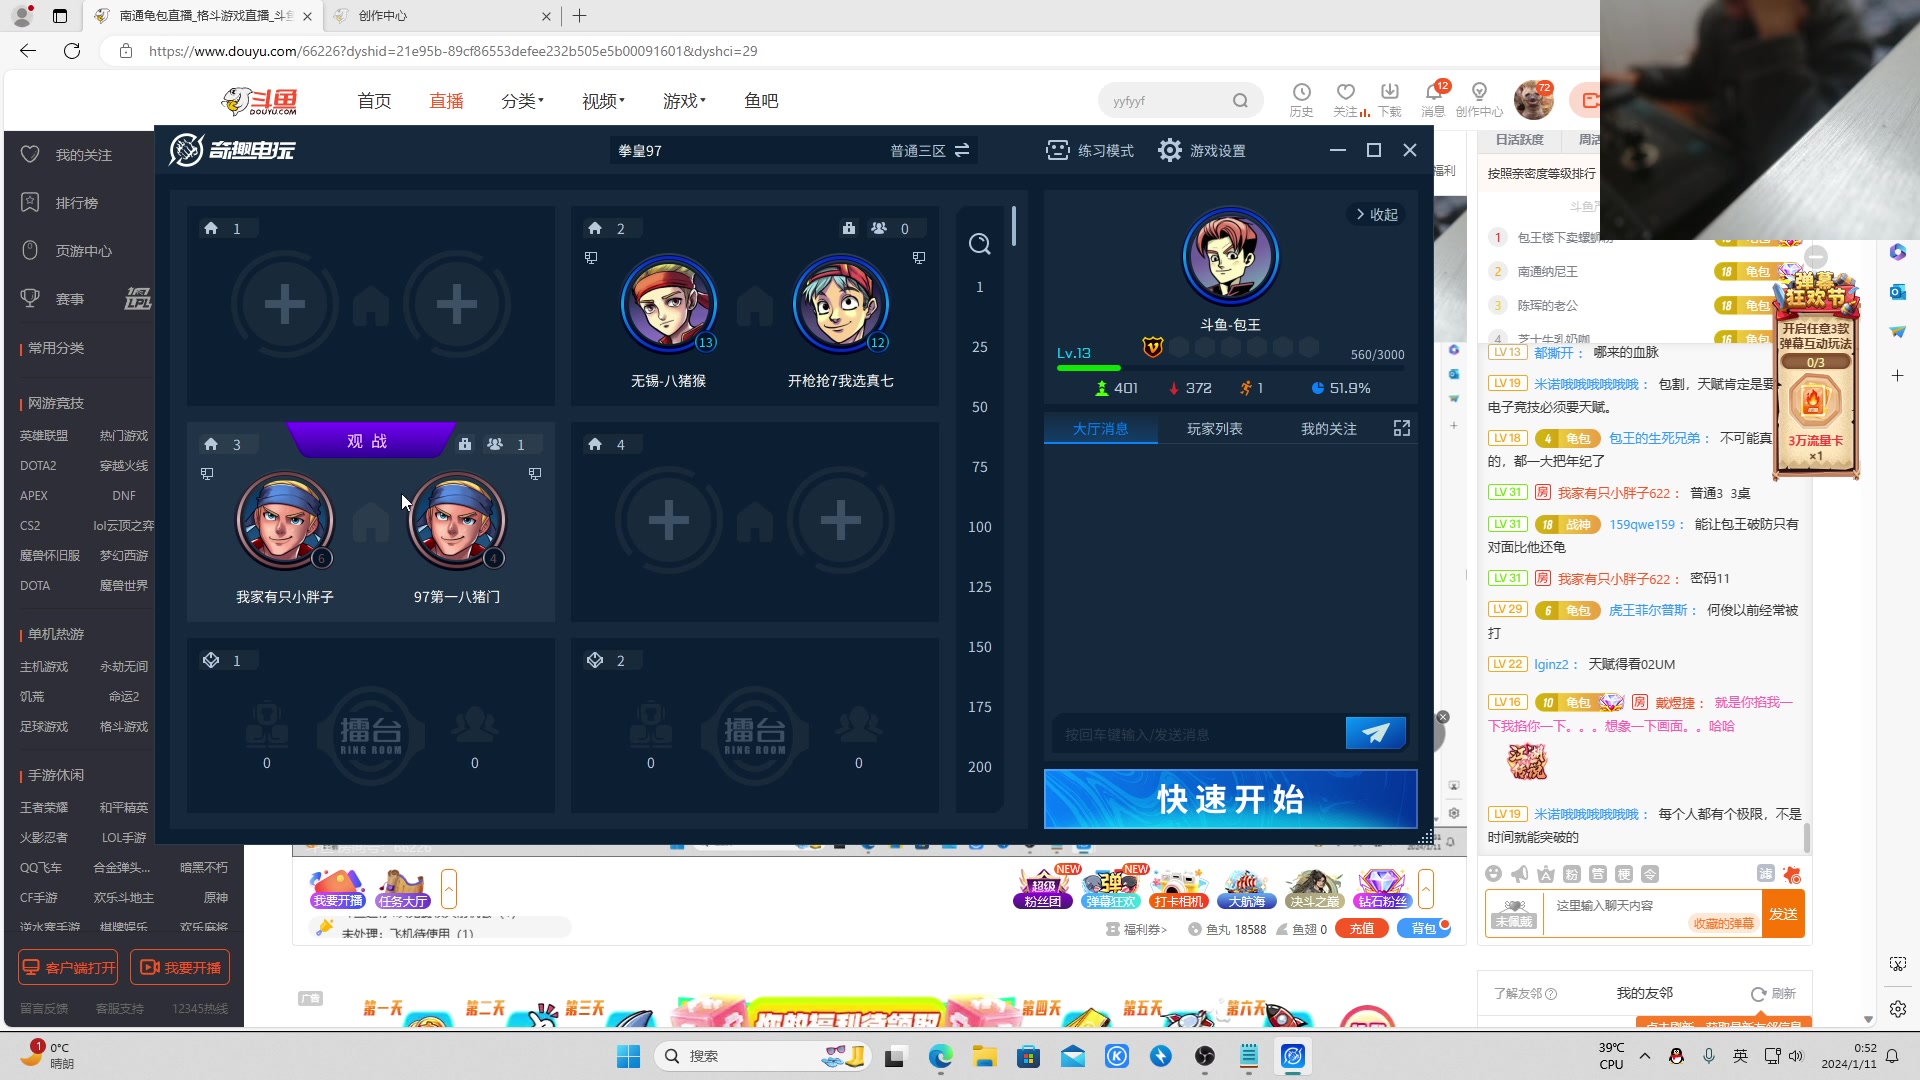Open File Explorer in taskbar
The height and width of the screenshot is (1080, 1920).
pos(985,1056)
